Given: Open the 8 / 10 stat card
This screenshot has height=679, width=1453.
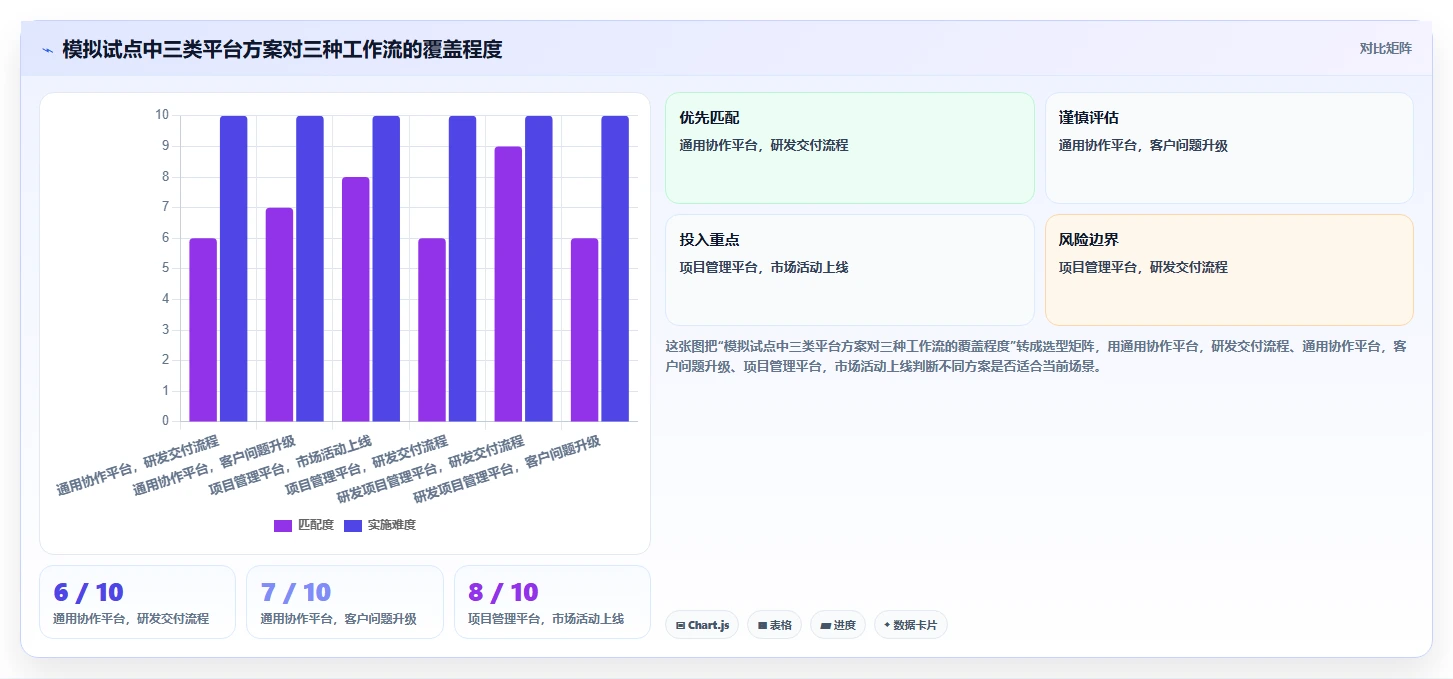Looking at the screenshot, I should point(552,602).
